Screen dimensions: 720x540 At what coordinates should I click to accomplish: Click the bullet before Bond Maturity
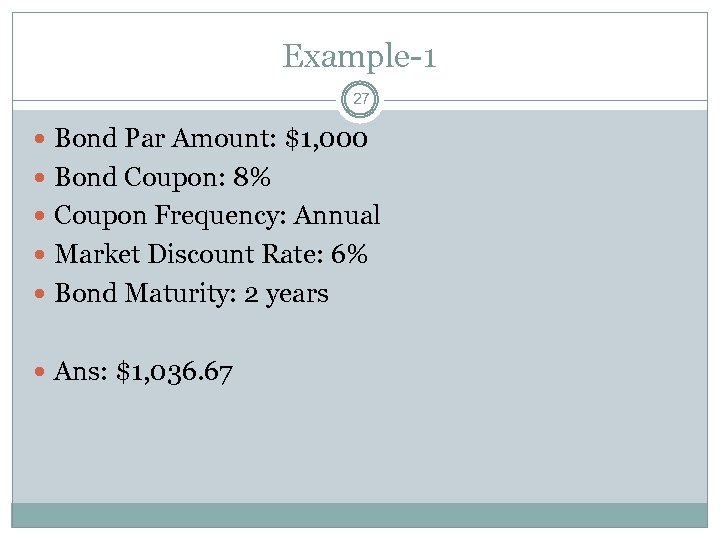(40, 294)
